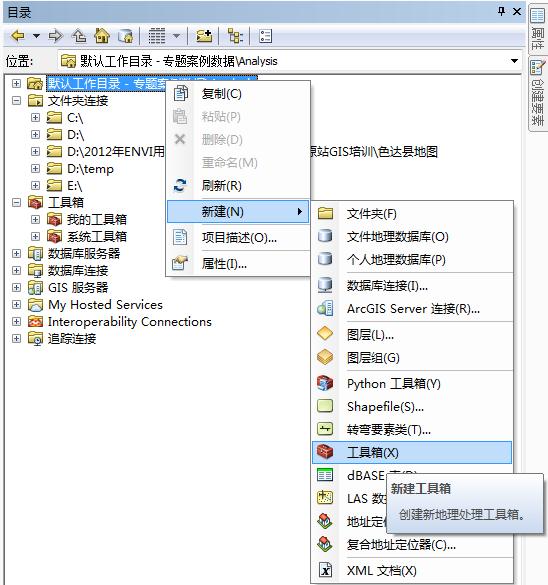Expand the GIS 服务器 node
Viewport: 548px width, 585px height.
point(16,287)
